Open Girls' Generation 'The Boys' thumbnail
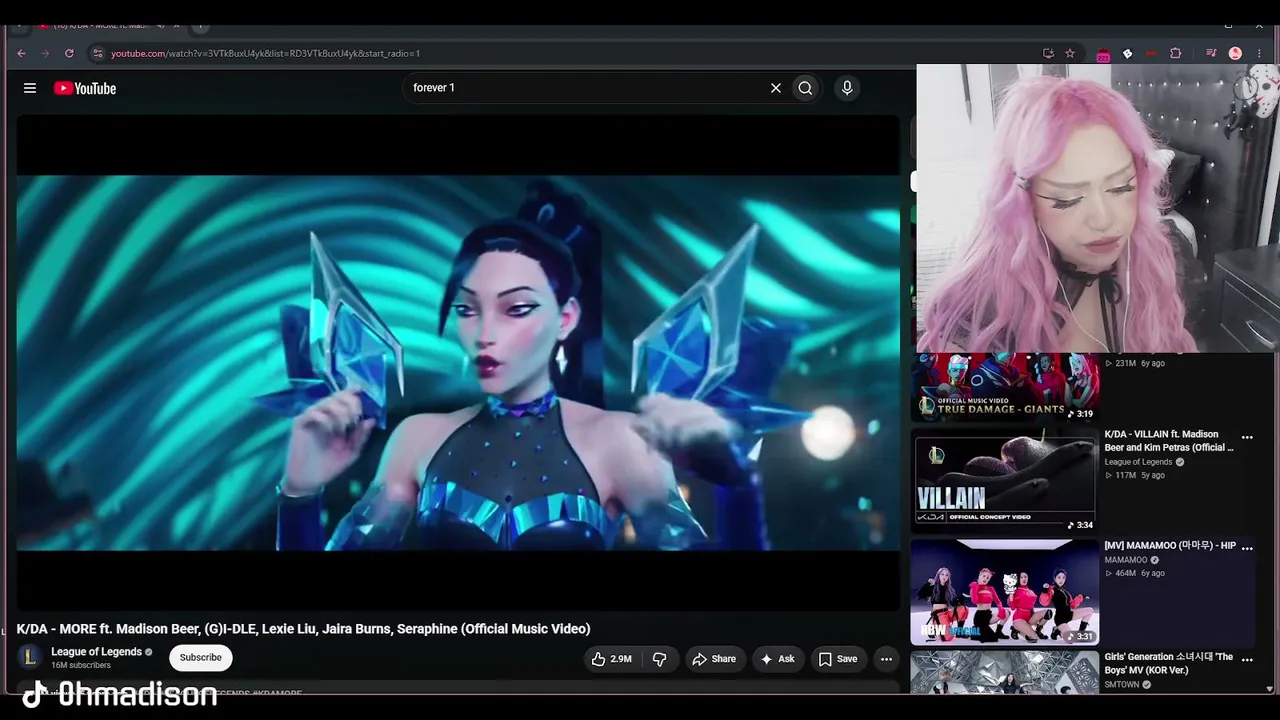 coord(1005,672)
